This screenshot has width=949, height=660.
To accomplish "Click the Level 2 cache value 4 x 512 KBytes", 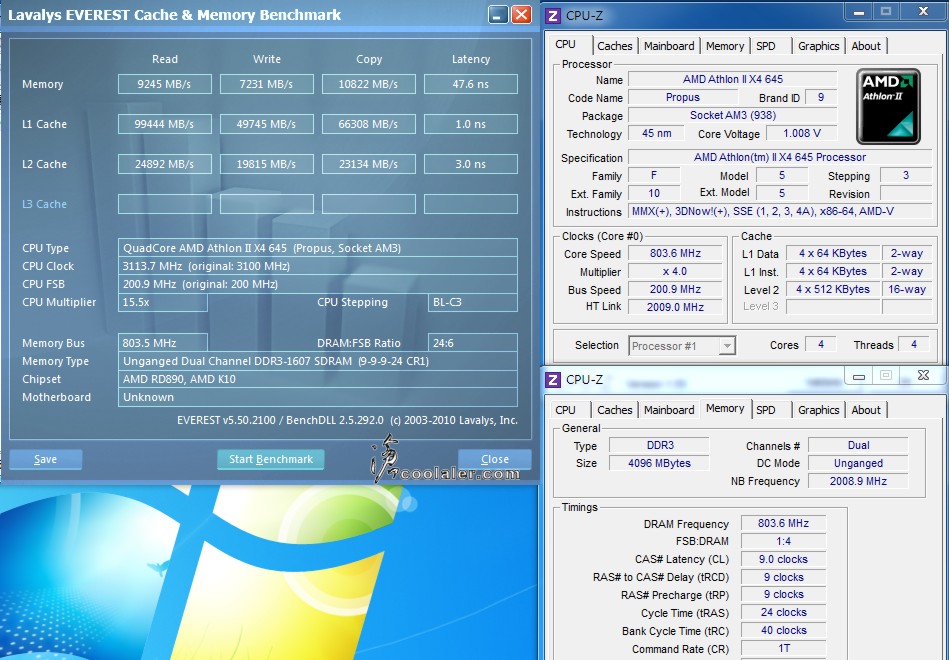I will 832,289.
